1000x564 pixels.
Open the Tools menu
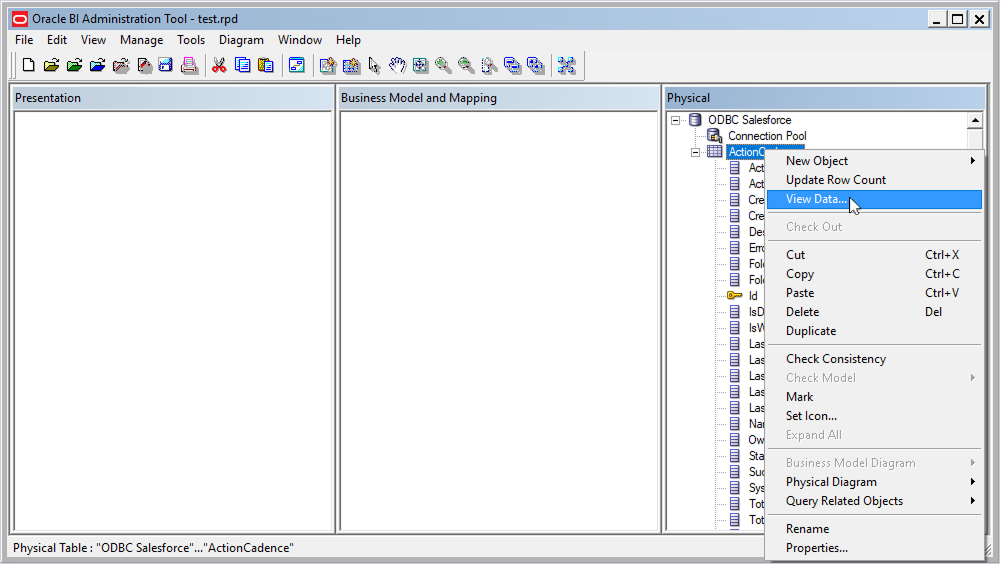point(191,40)
